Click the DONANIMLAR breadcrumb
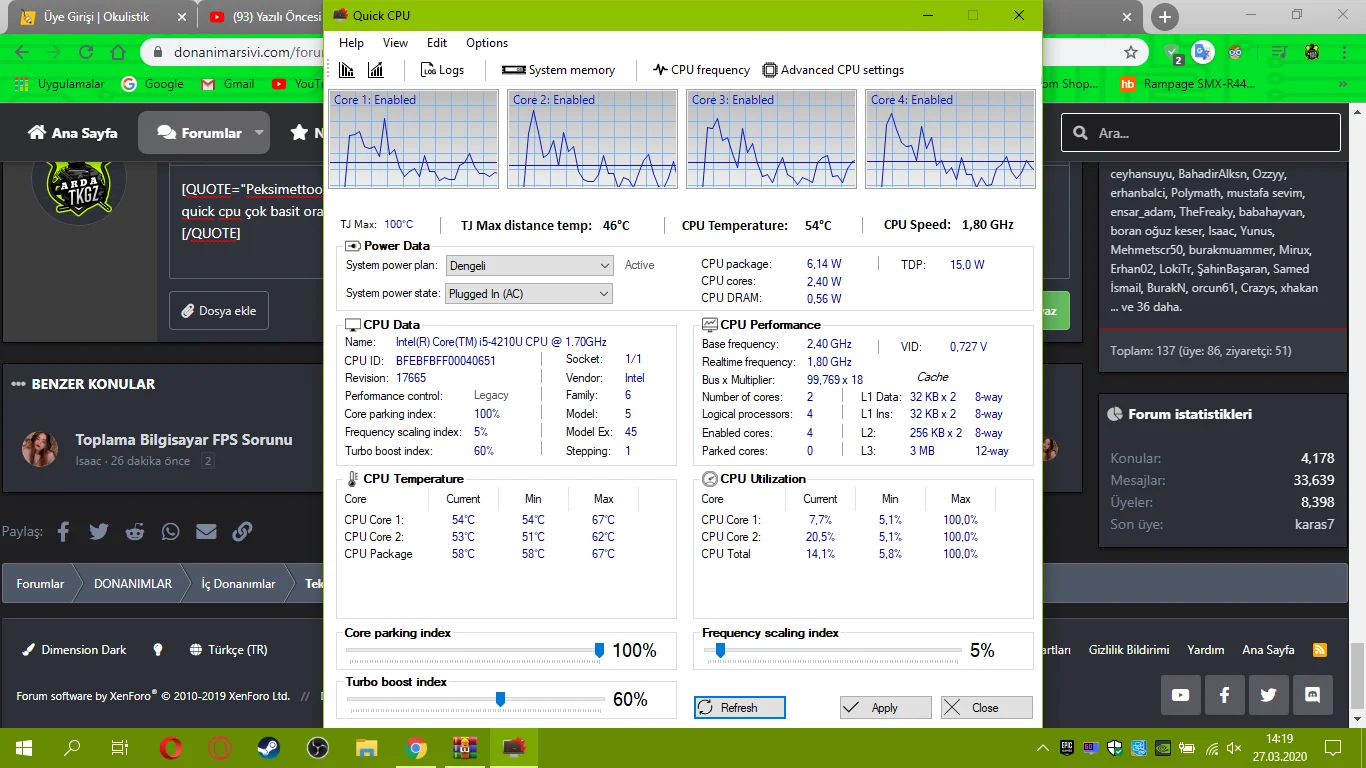This screenshot has width=1366, height=768. tap(133, 584)
